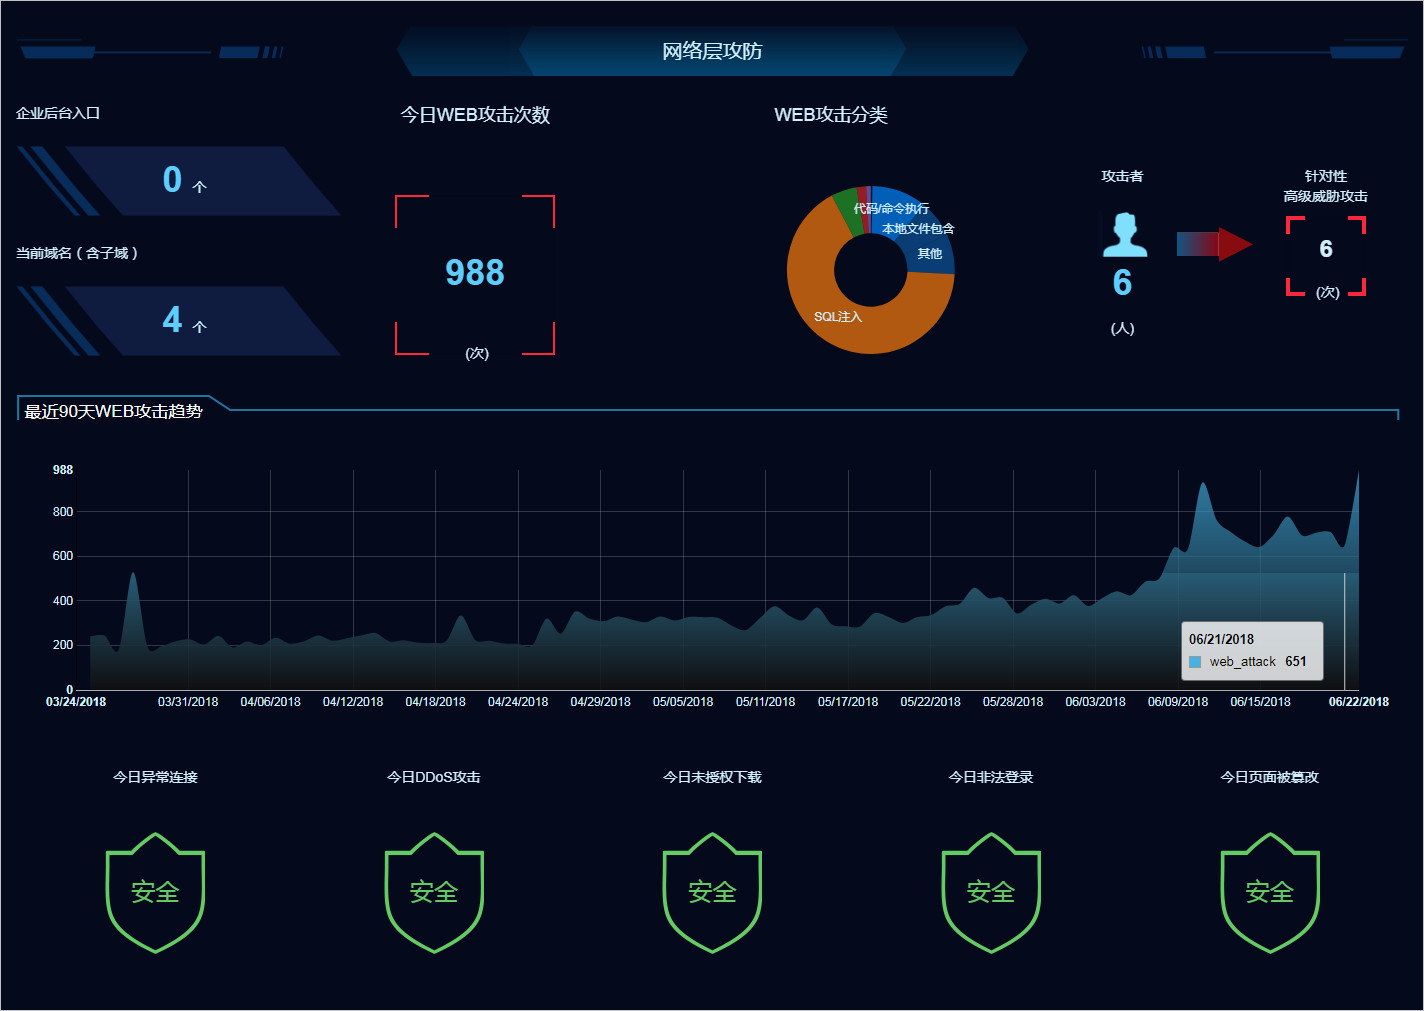Open the 今日非法登录 shield status
This screenshot has width=1424, height=1011.
pyautogui.click(x=991, y=892)
